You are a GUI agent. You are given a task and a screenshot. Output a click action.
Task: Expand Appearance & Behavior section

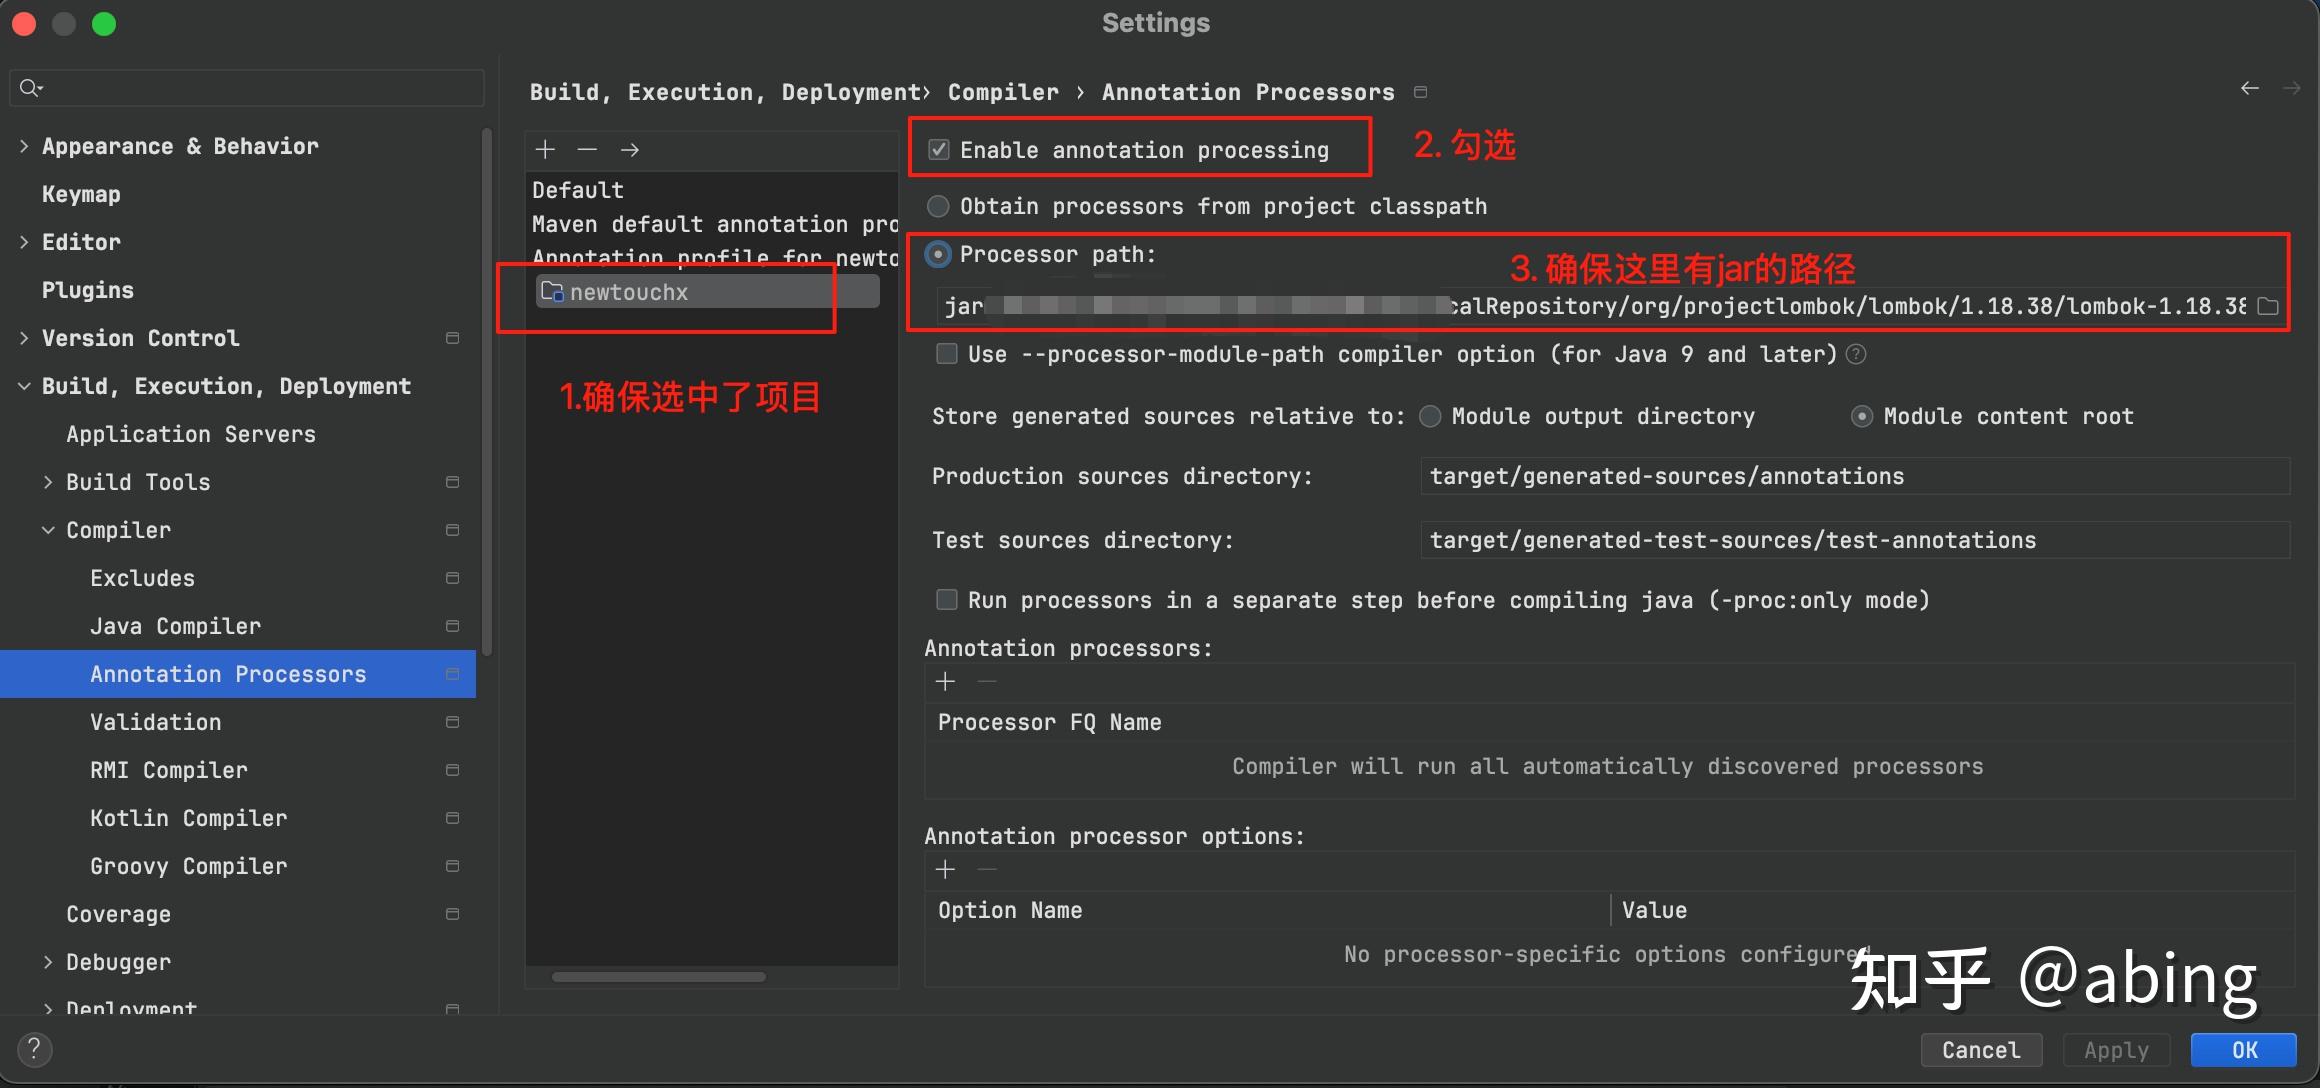pos(24,146)
